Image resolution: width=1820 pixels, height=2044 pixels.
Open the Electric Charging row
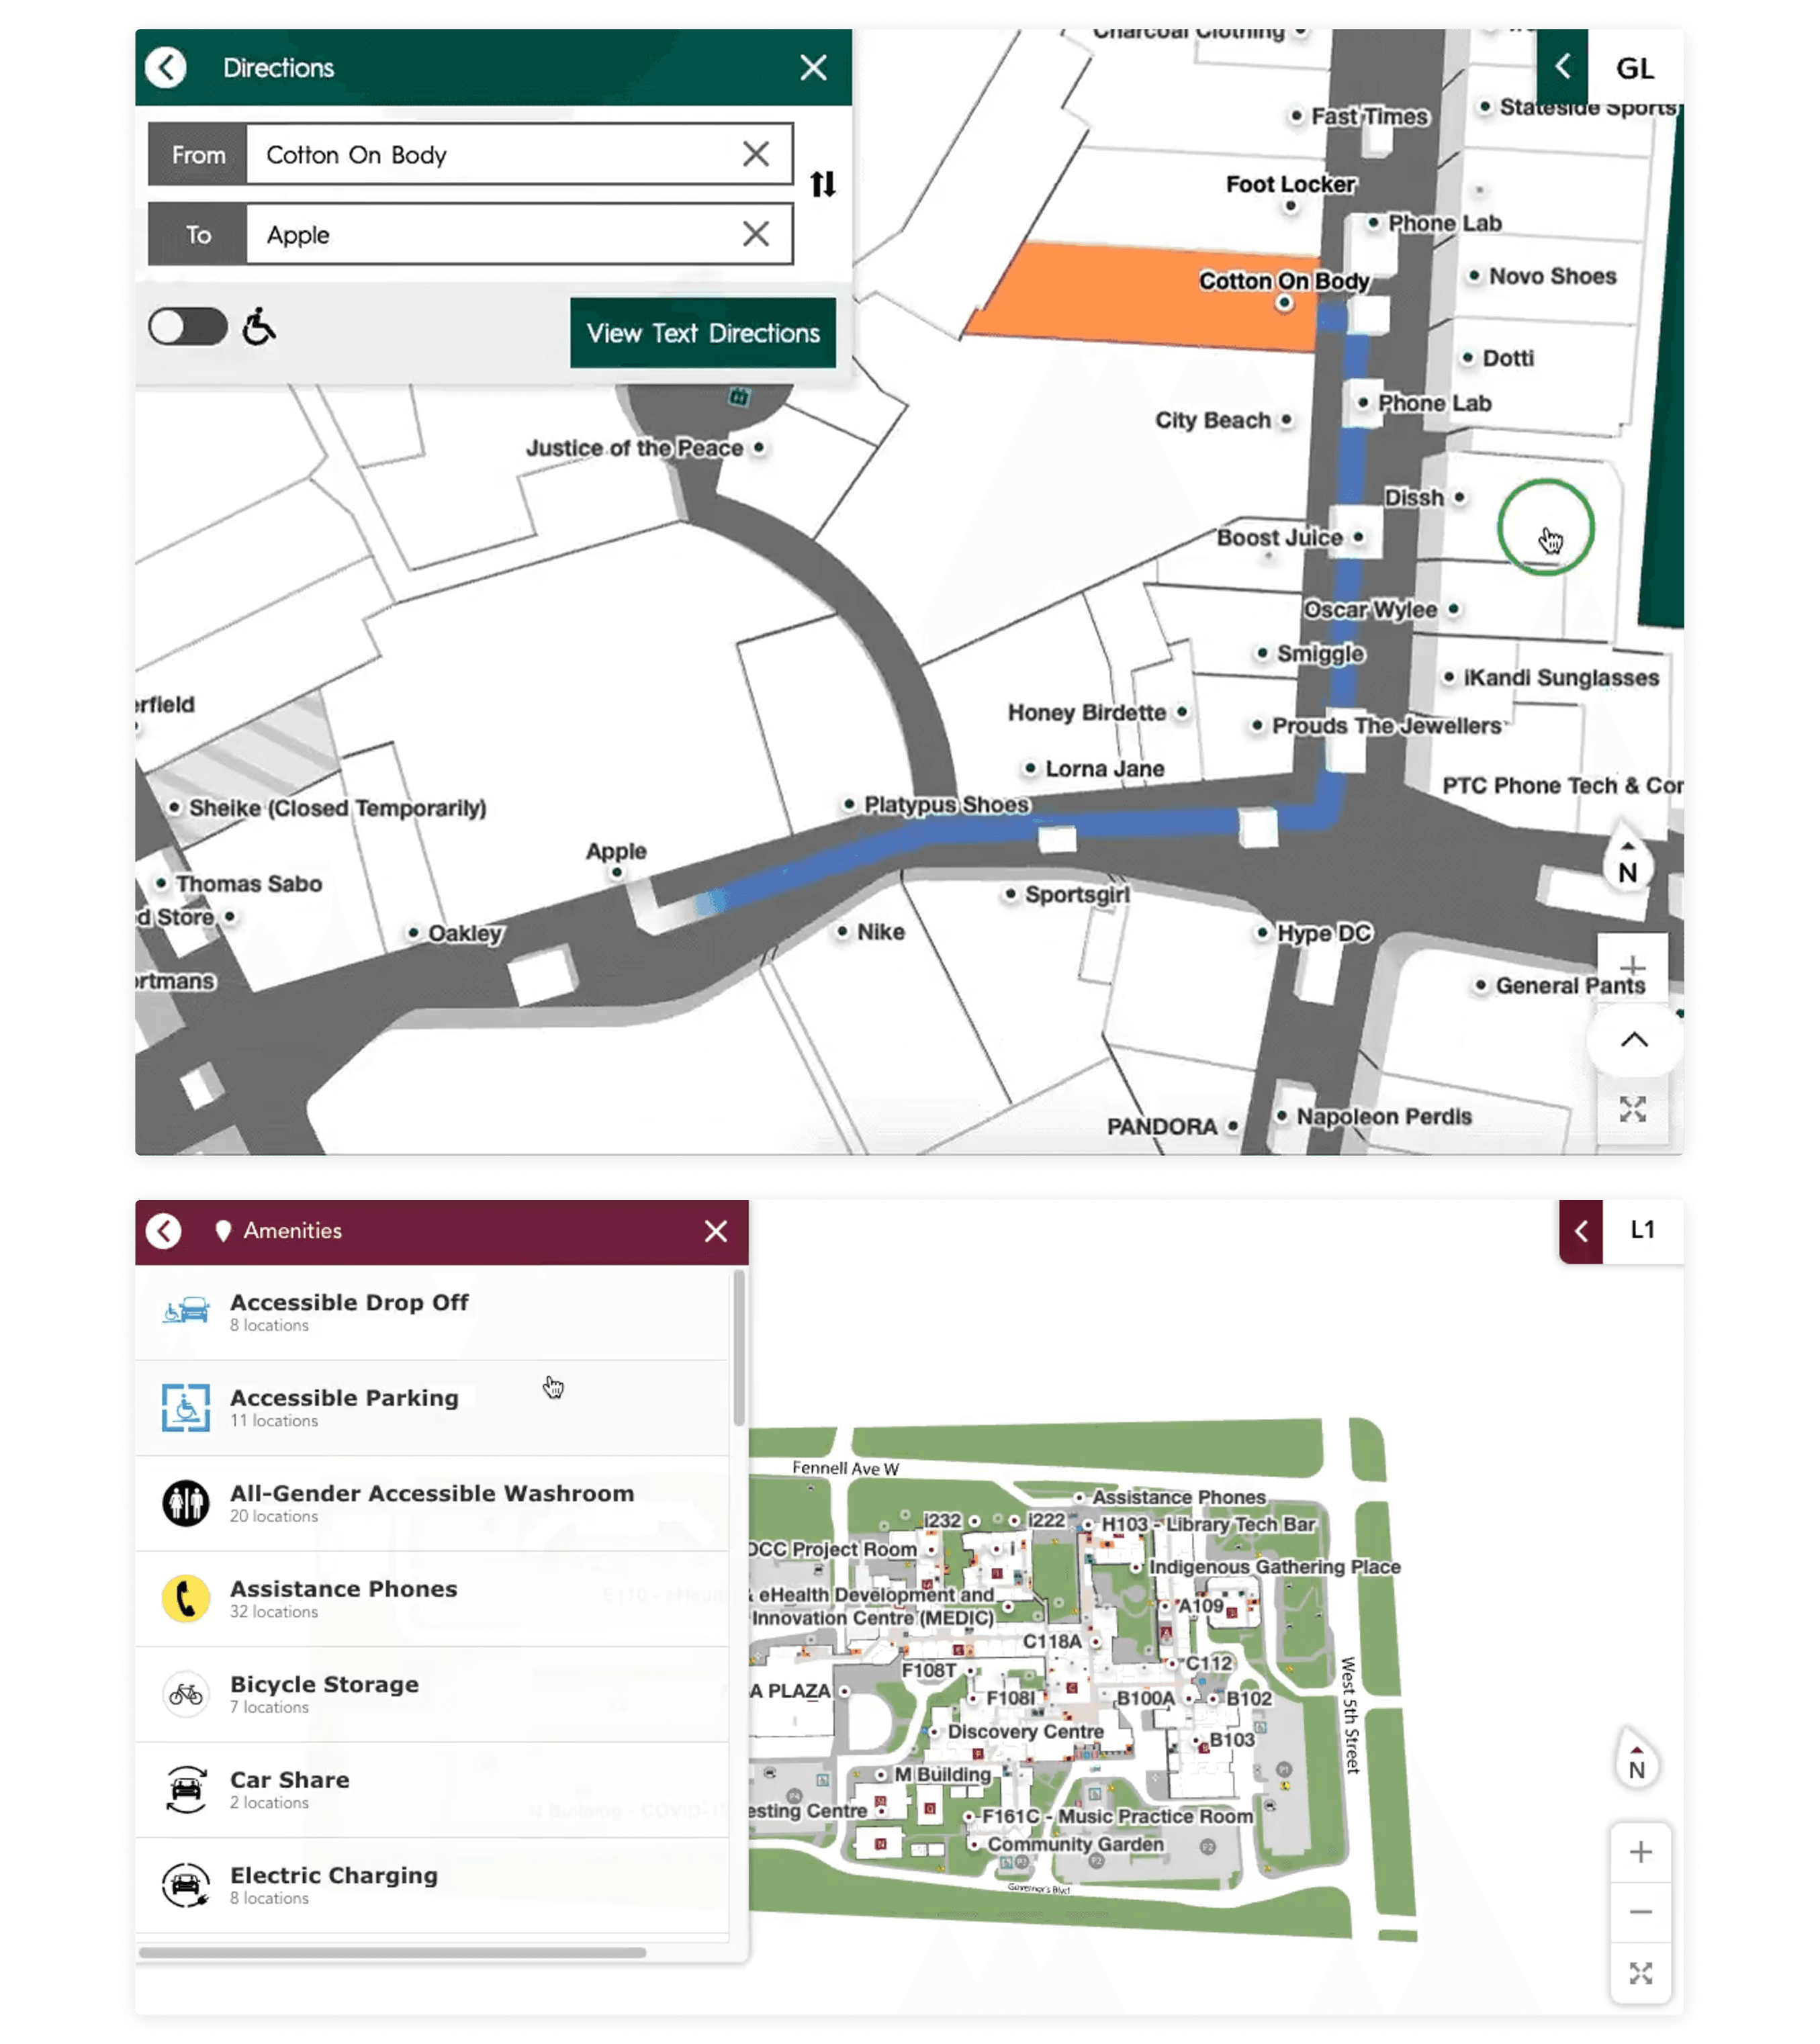click(432, 1885)
